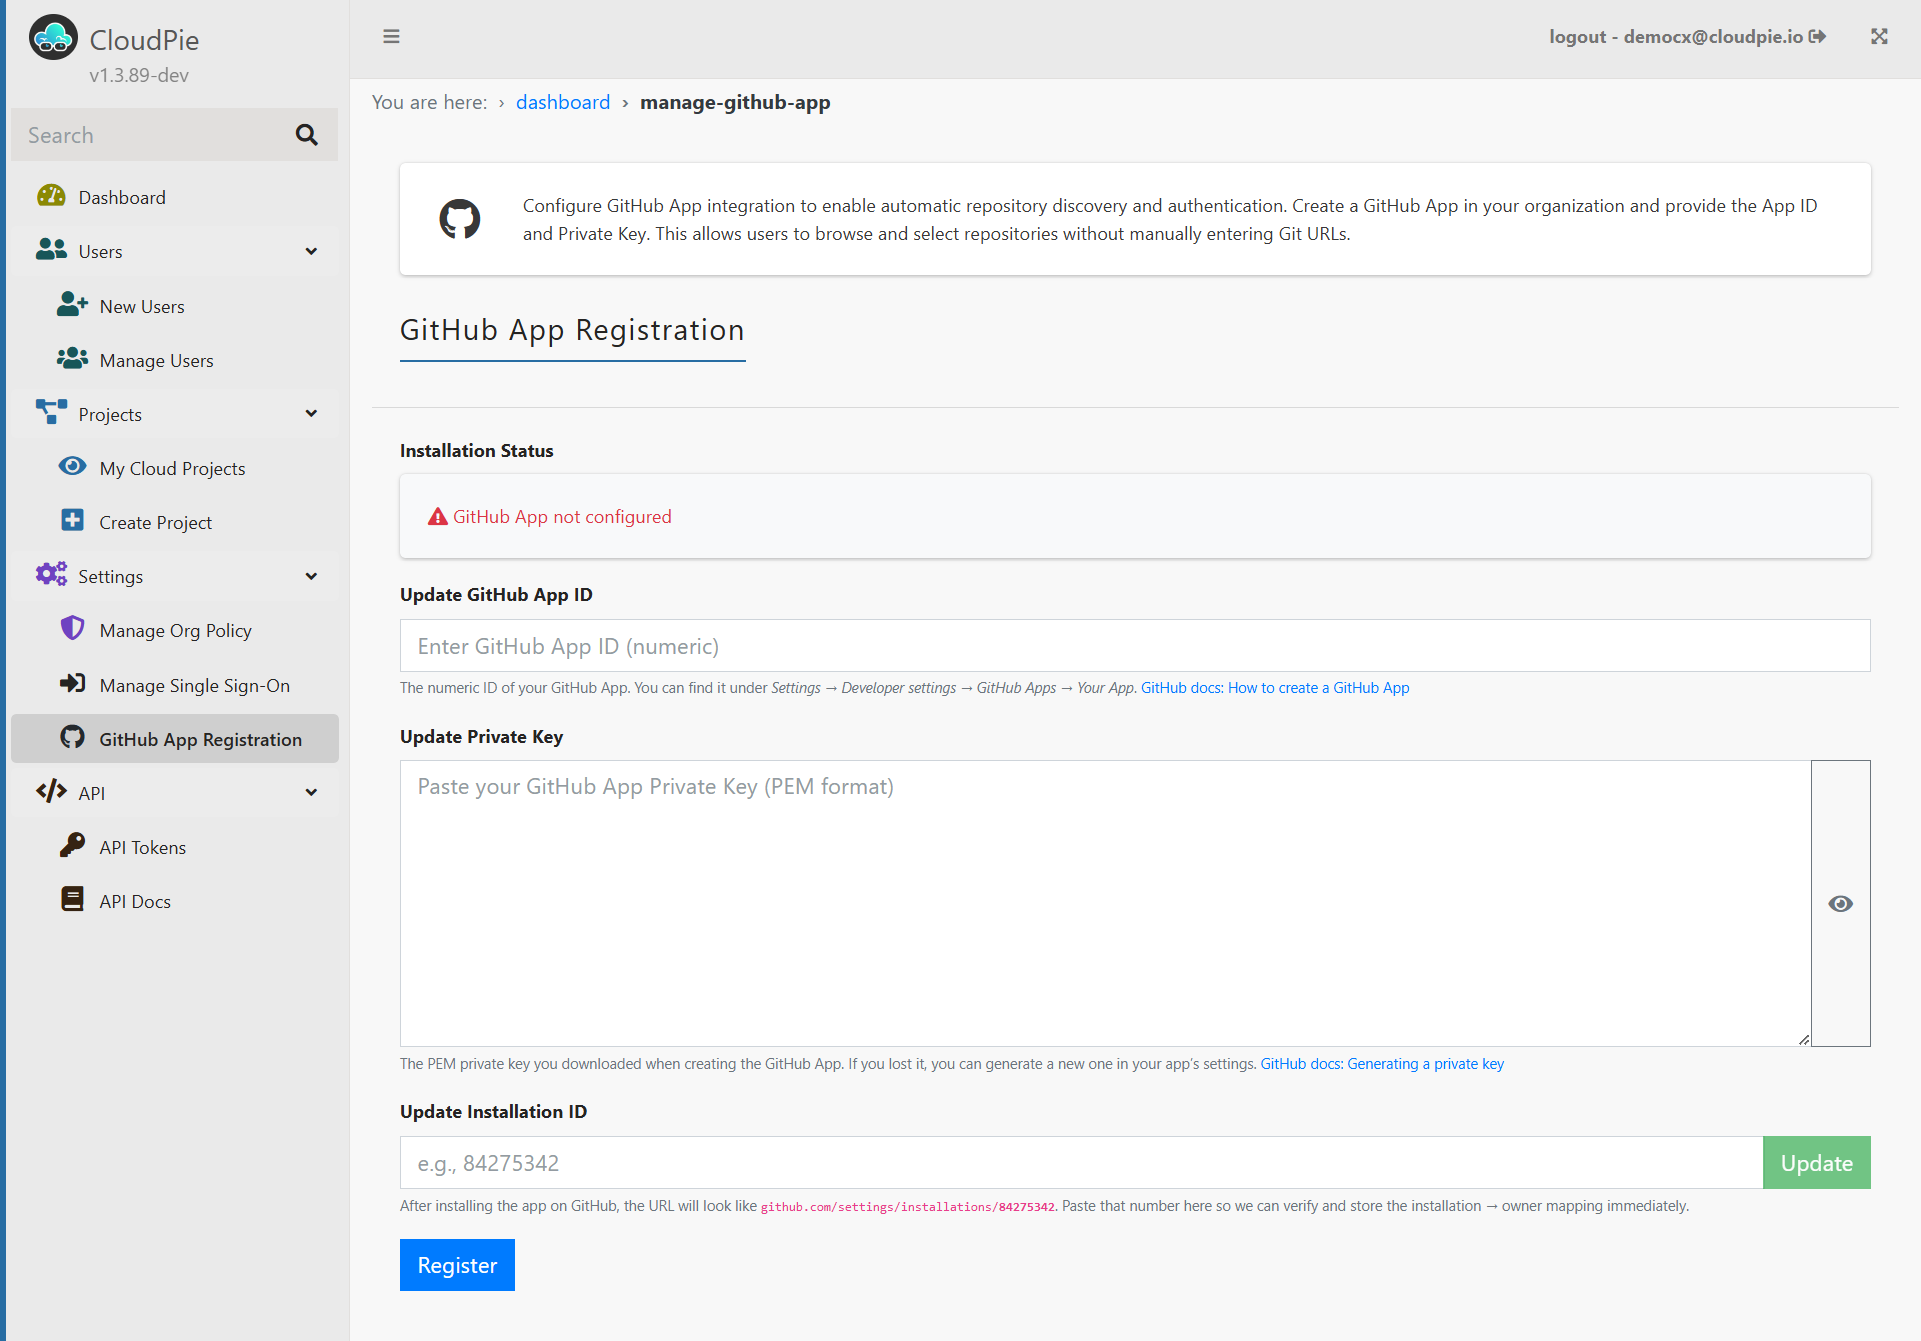
Task: Follow the dashboard breadcrumb link
Action: point(562,102)
